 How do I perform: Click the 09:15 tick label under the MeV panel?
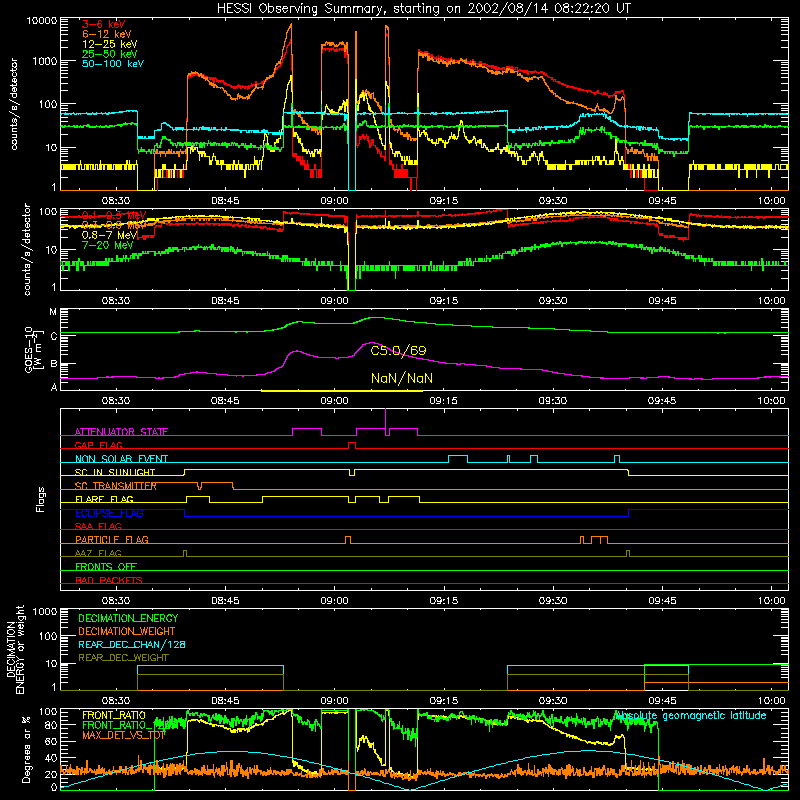tap(443, 301)
